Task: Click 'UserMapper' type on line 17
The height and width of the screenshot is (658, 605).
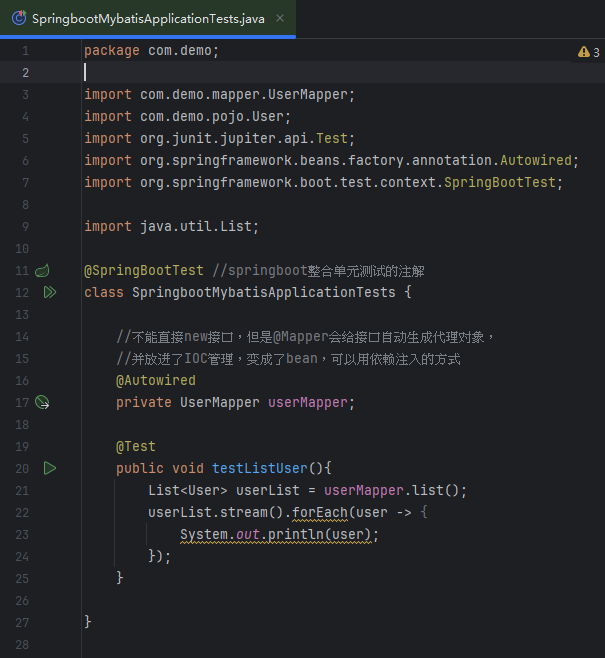Action: click(x=220, y=402)
